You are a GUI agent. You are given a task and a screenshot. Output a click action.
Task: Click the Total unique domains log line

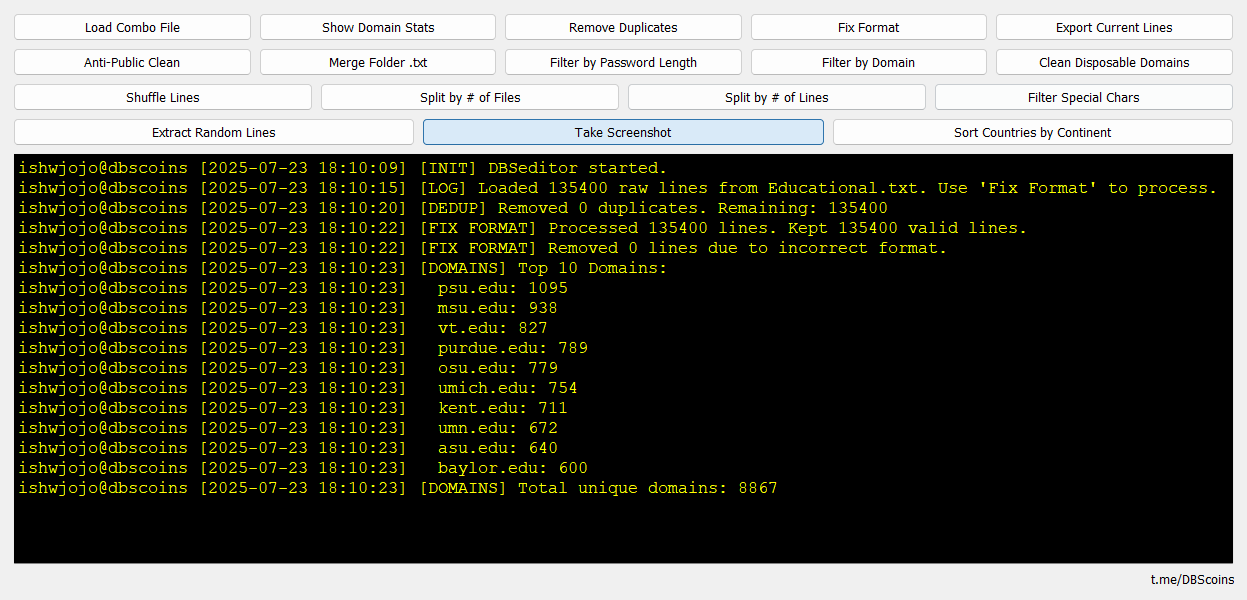(x=597, y=488)
